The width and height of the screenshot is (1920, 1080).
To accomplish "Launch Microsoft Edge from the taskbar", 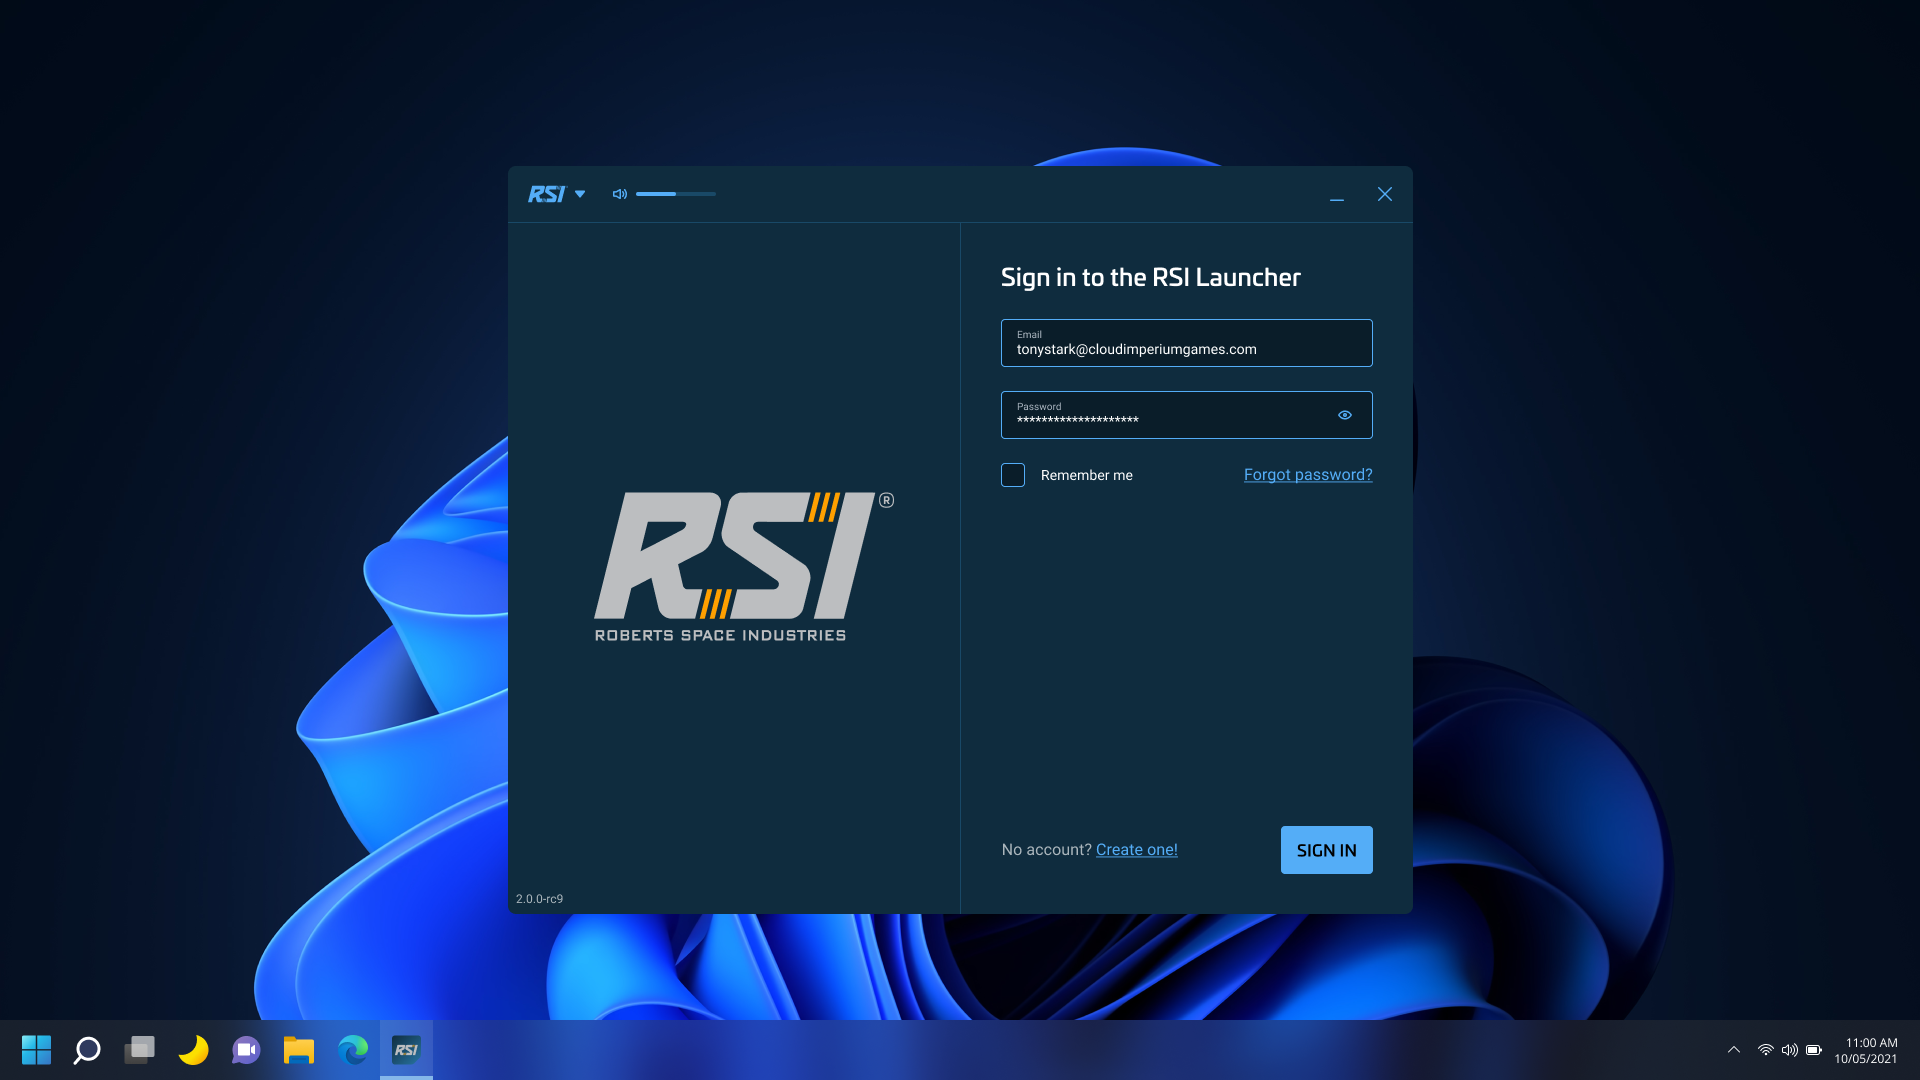I will (352, 1050).
